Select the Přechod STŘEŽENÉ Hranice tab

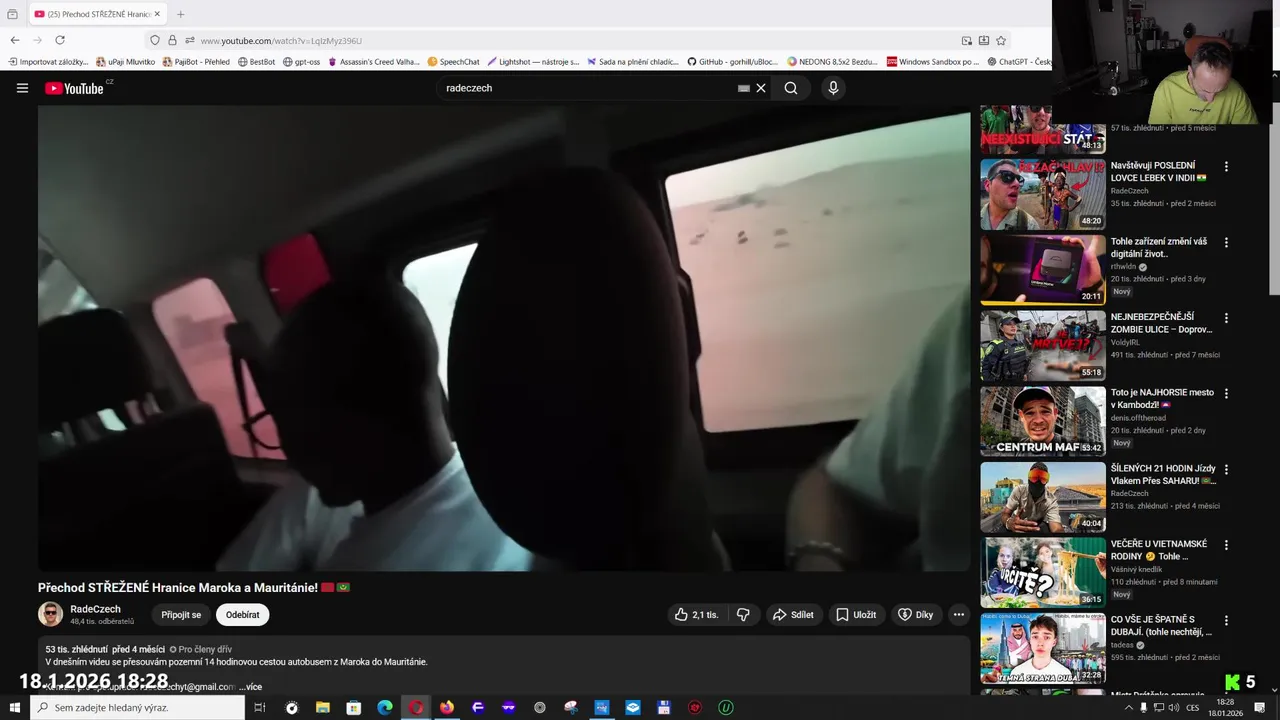click(96, 14)
